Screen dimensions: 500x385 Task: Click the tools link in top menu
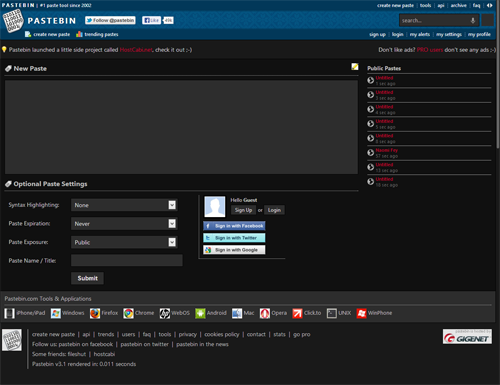pyautogui.click(x=426, y=5)
